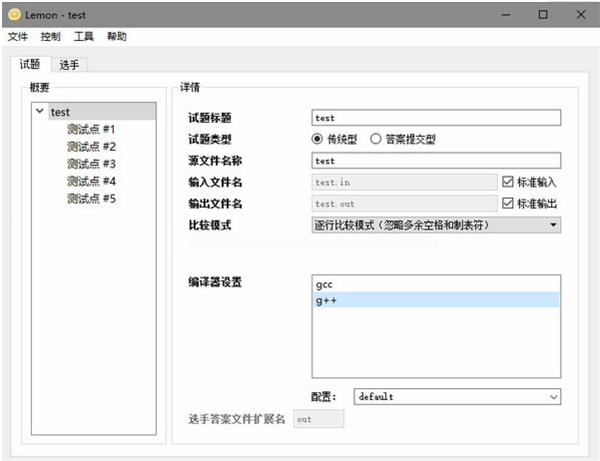Close the Lemon window
The width and height of the screenshot is (600, 461).
[x=581, y=15]
